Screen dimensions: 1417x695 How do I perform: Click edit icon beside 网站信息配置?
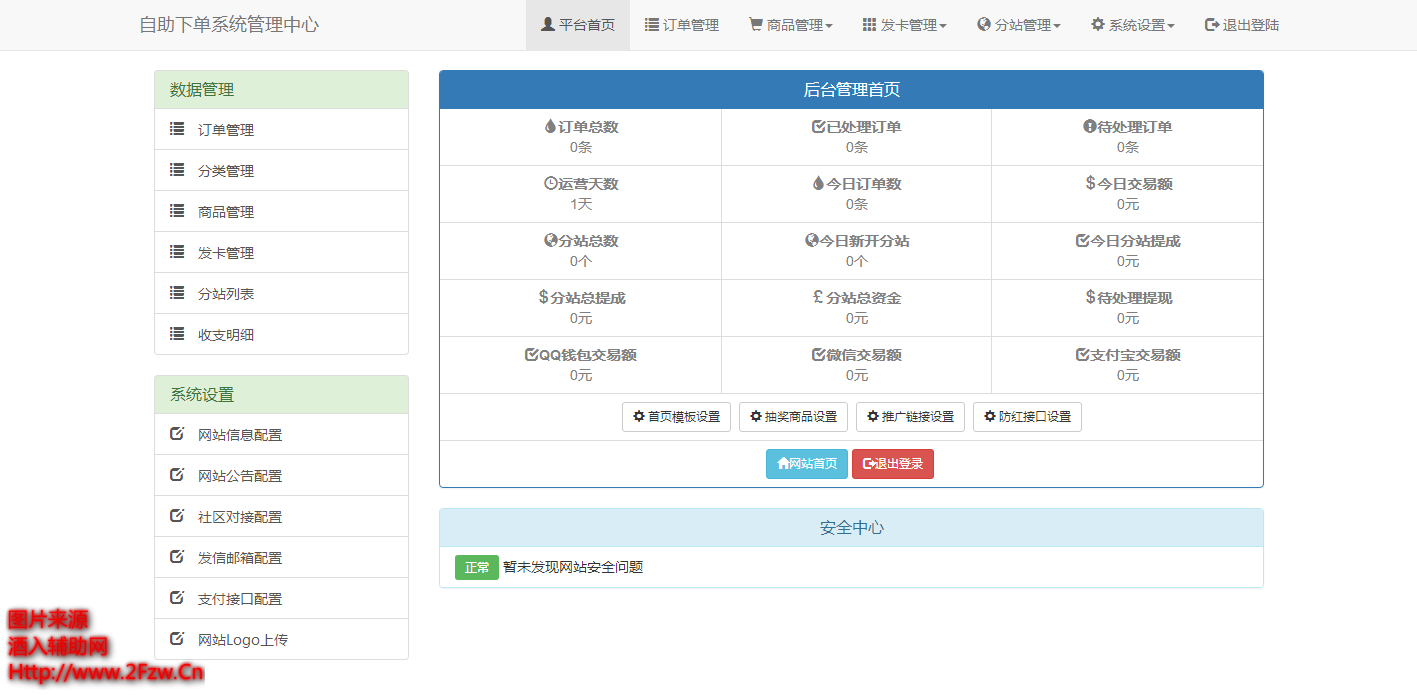[x=177, y=434]
